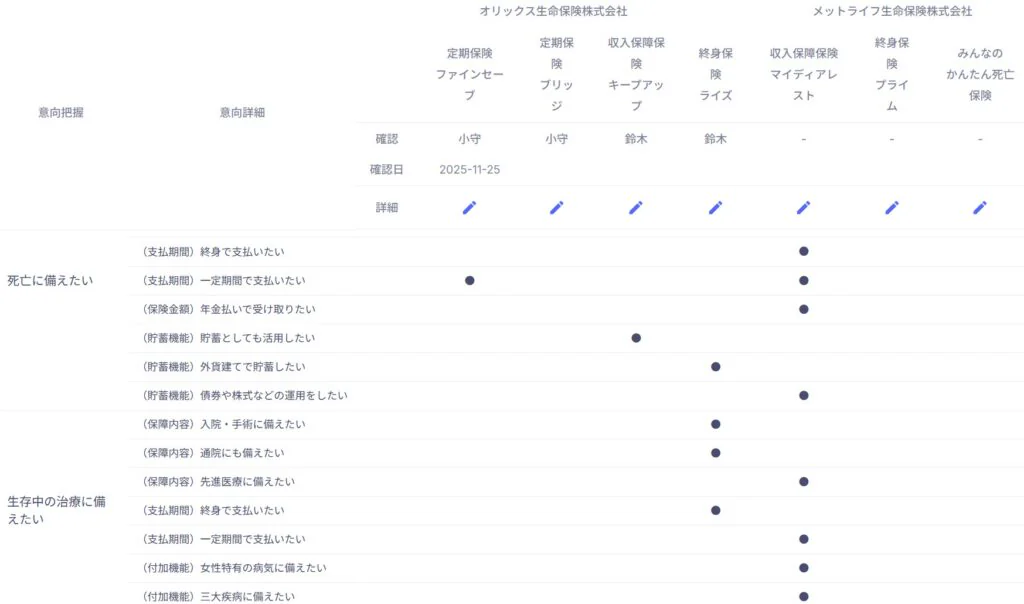
Task: Open details pencil for みんなのかんたん死亡保険
Action: point(980,208)
